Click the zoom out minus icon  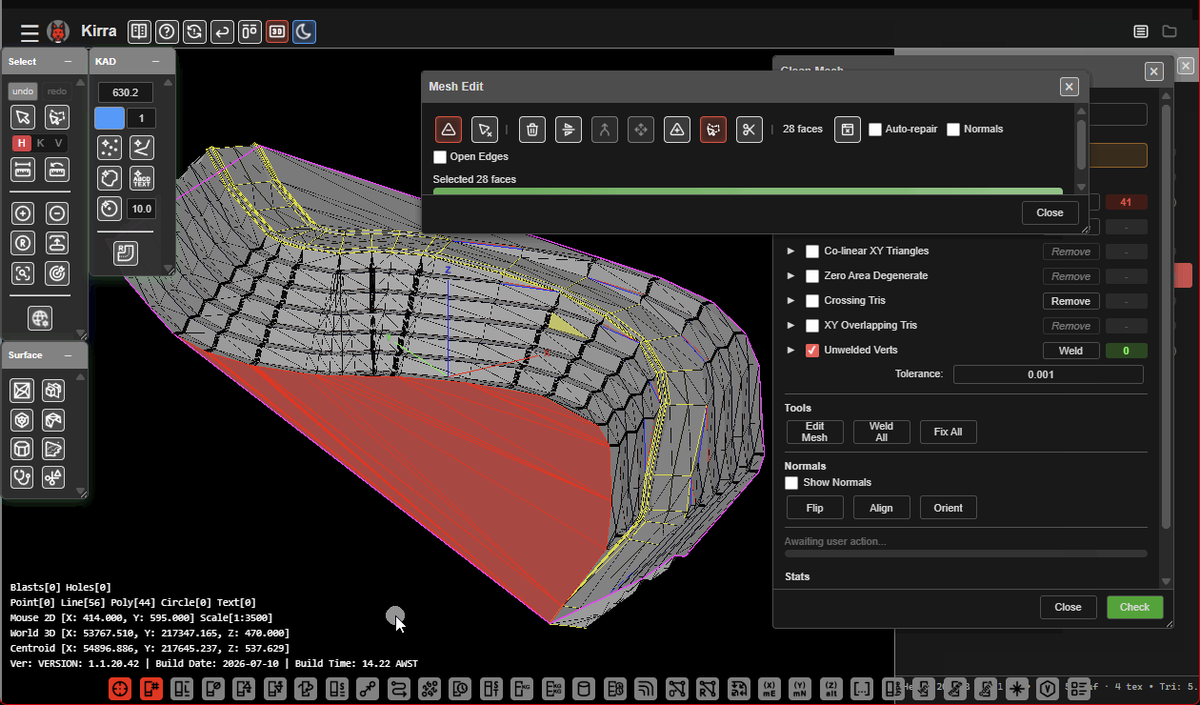(x=57, y=213)
